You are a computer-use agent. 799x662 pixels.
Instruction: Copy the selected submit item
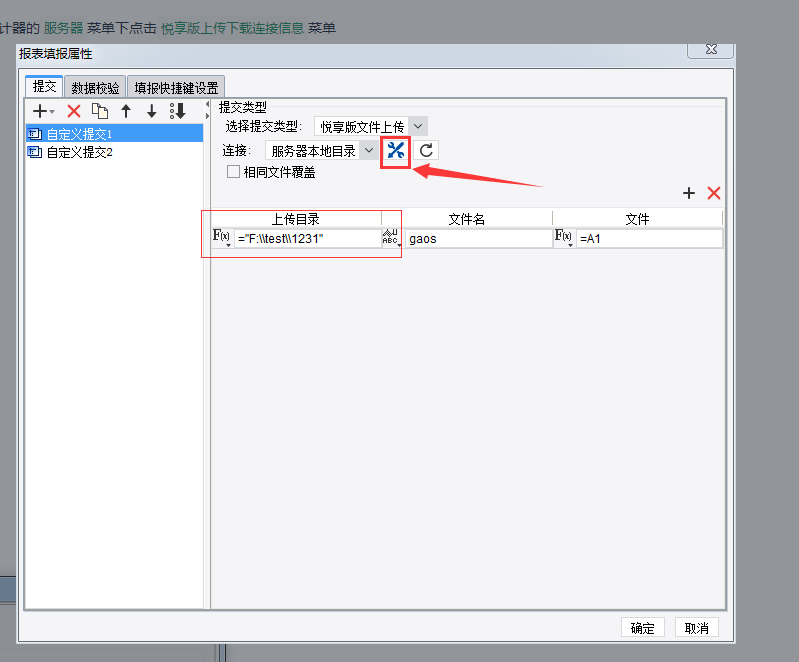point(99,111)
